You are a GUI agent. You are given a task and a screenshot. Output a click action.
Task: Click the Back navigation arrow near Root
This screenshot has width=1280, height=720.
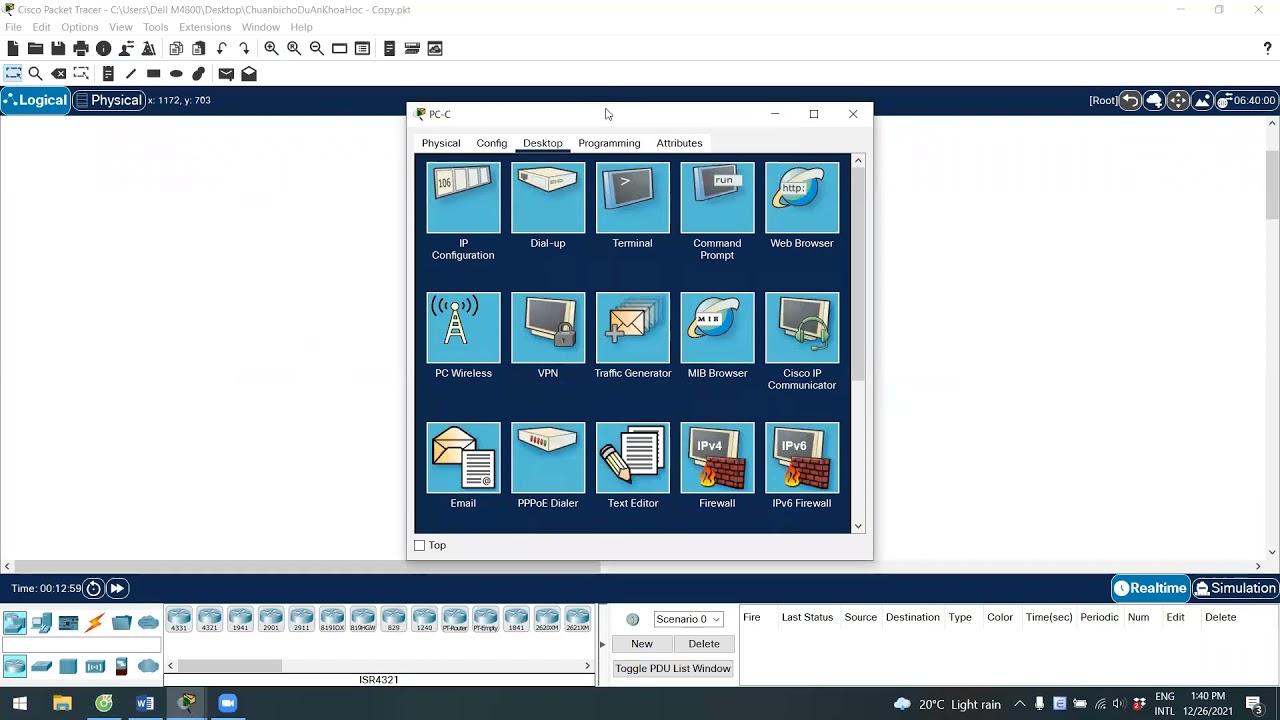[1130, 100]
